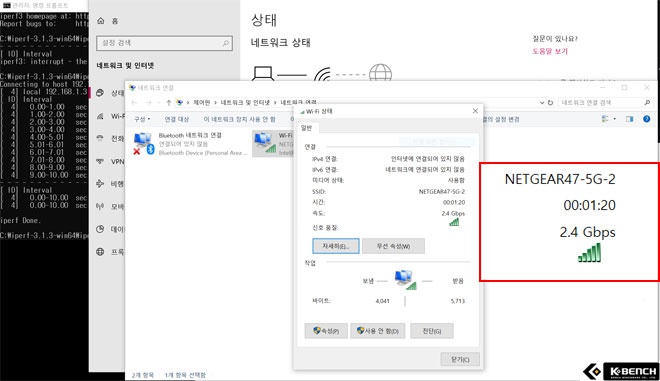Click Close button at dialog bottom

tap(460, 359)
